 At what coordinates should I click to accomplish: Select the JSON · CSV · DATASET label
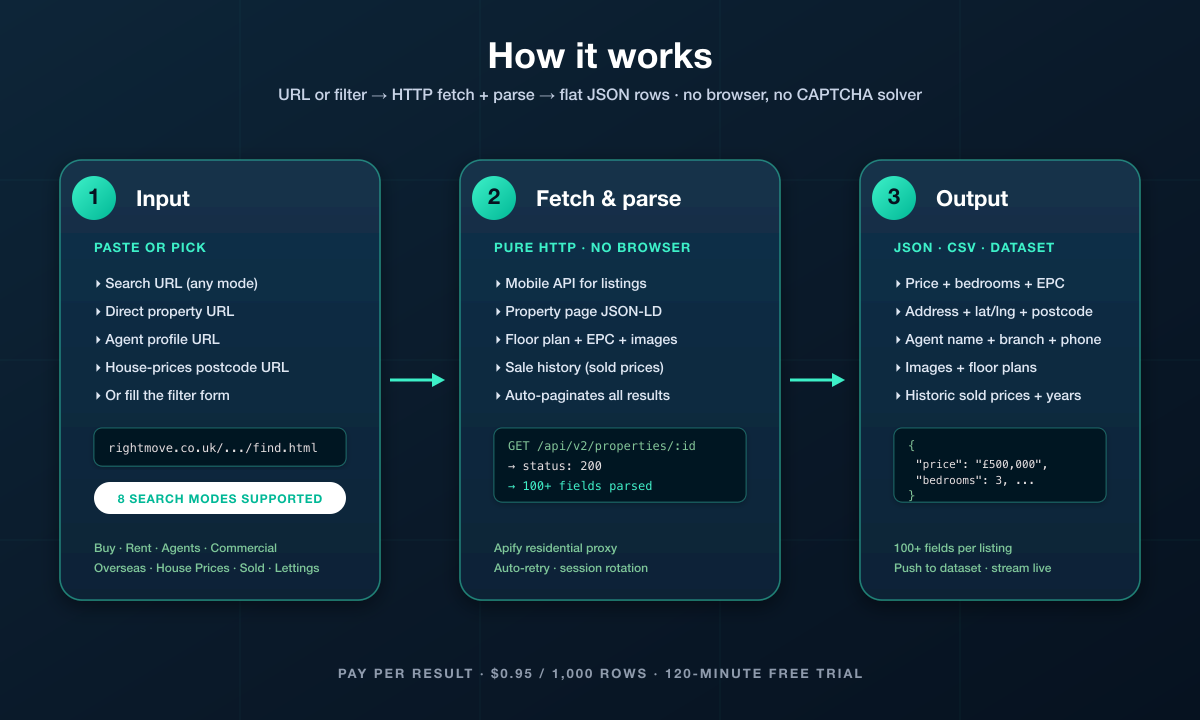point(974,247)
